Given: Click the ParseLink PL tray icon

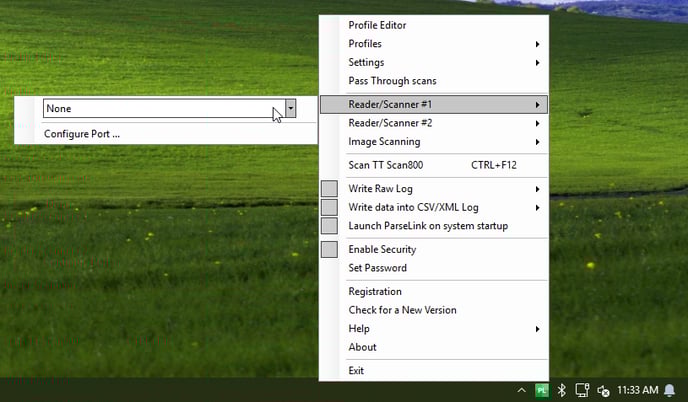Looking at the screenshot, I should [542, 390].
